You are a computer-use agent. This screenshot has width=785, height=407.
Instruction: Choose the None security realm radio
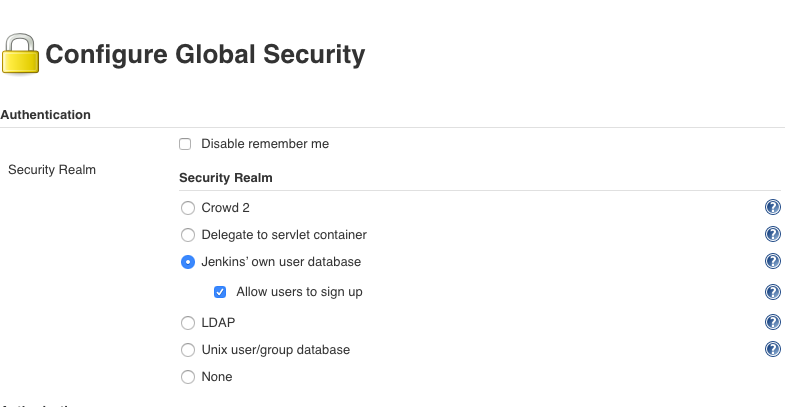click(187, 377)
